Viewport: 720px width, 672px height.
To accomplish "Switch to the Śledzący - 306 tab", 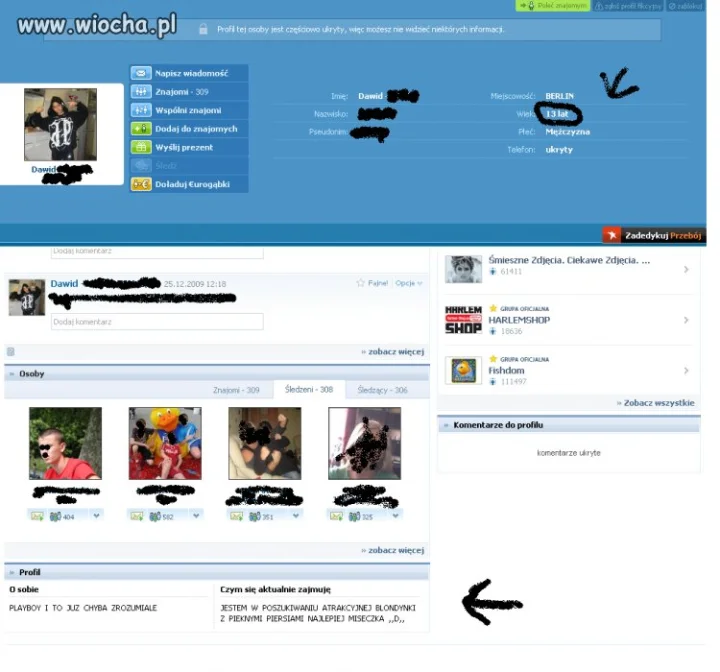I will pyautogui.click(x=382, y=390).
